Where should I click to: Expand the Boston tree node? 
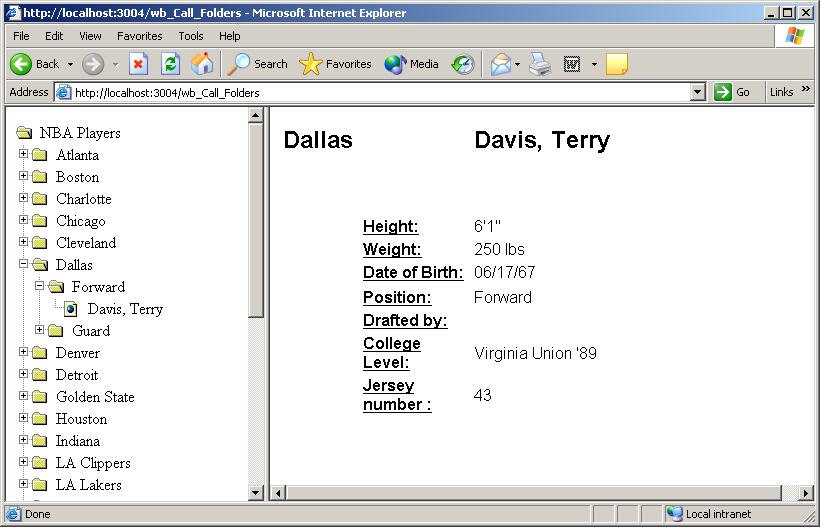pyautogui.click(x=23, y=176)
